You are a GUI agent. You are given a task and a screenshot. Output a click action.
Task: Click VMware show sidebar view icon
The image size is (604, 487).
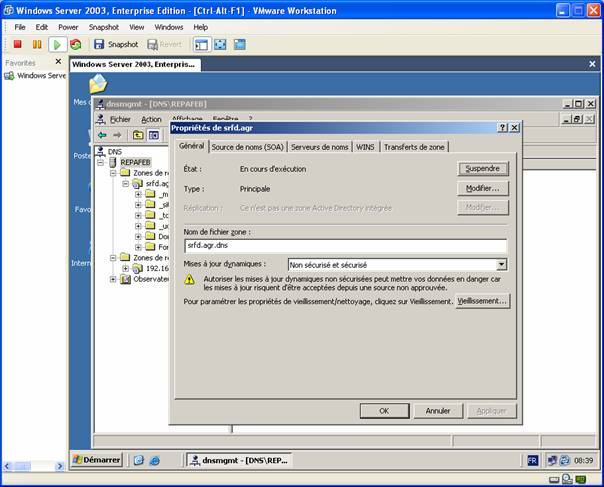[x=201, y=44]
